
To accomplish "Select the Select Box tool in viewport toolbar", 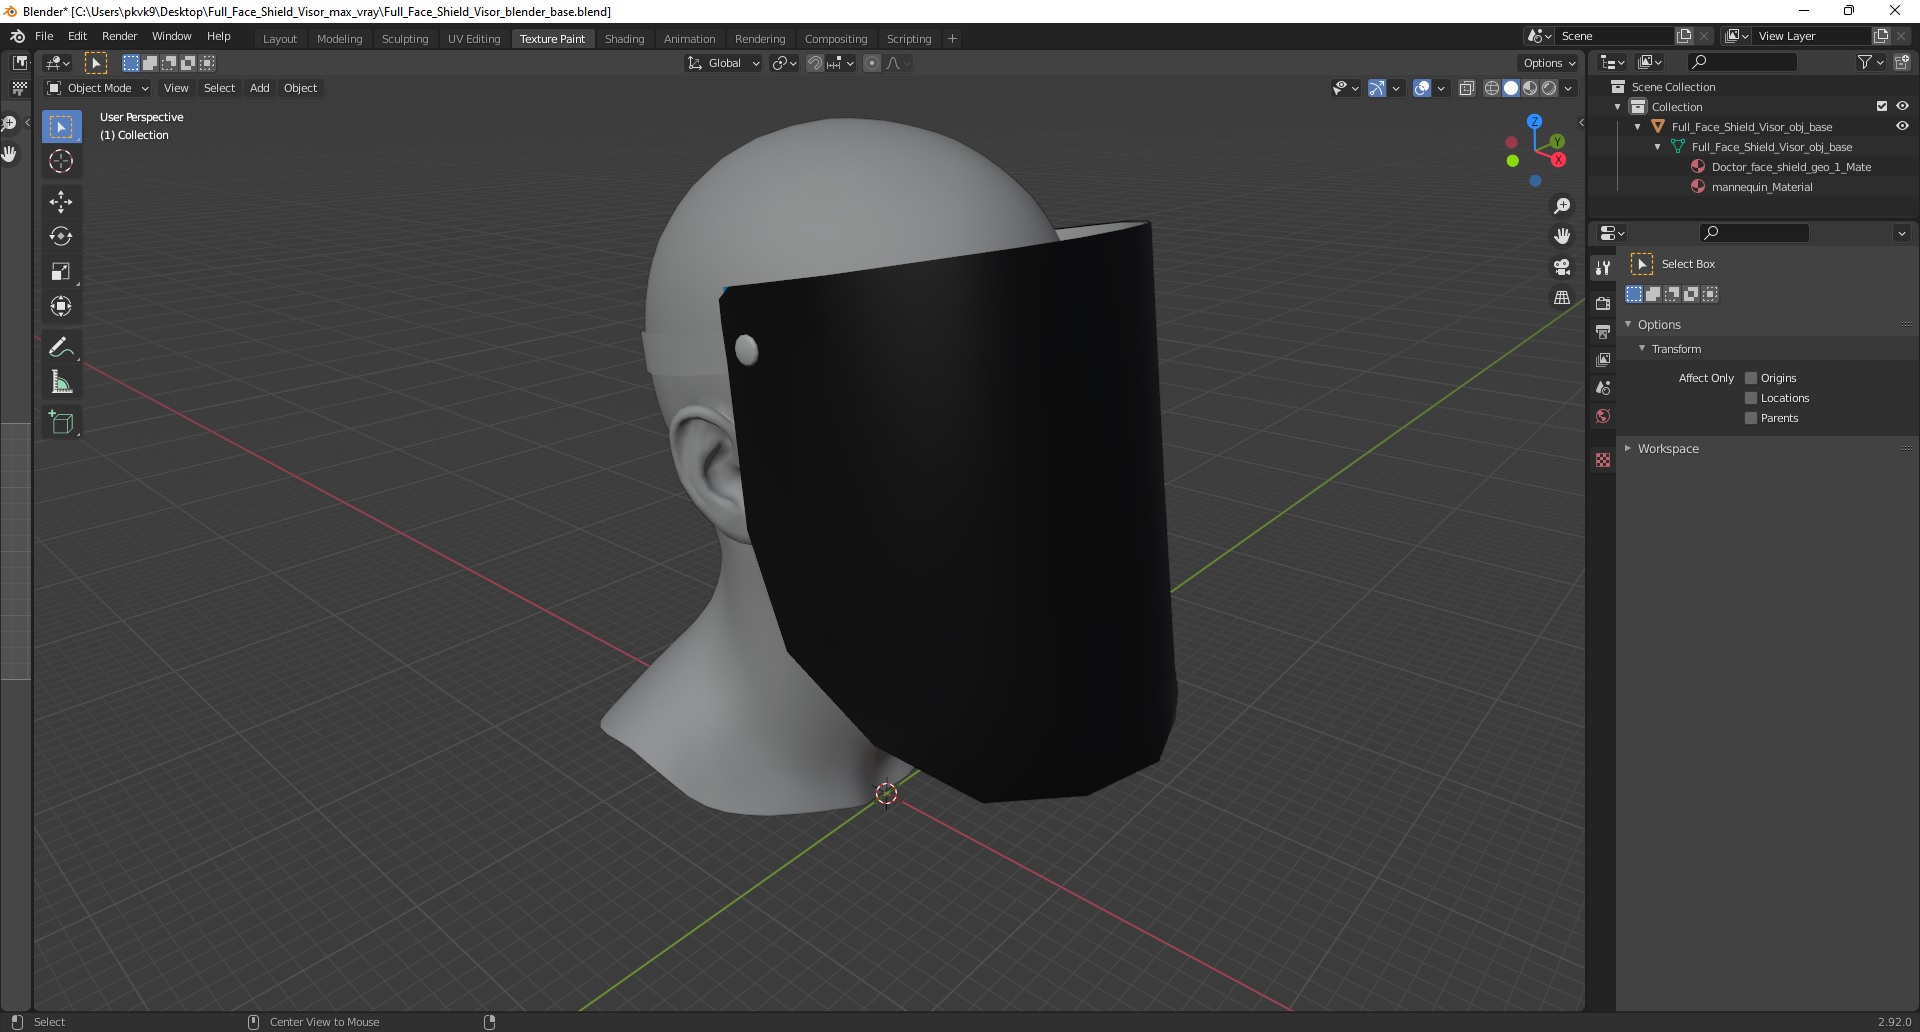I will 61,127.
